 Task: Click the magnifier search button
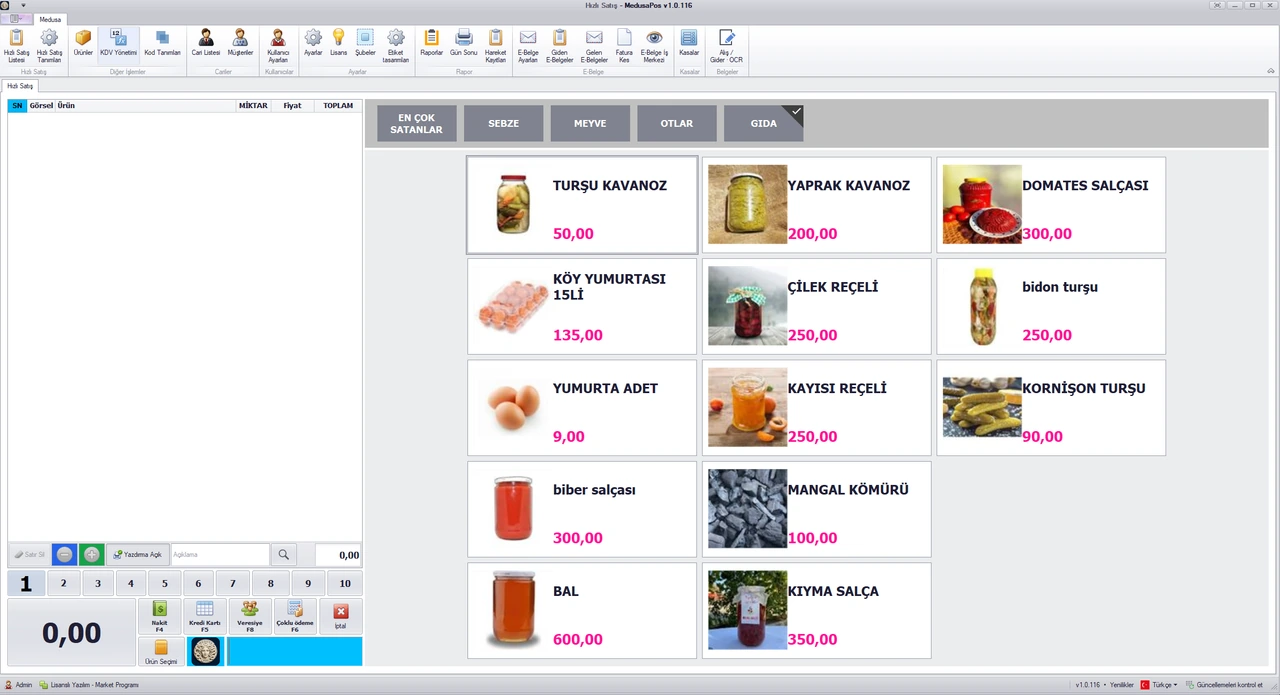click(284, 554)
